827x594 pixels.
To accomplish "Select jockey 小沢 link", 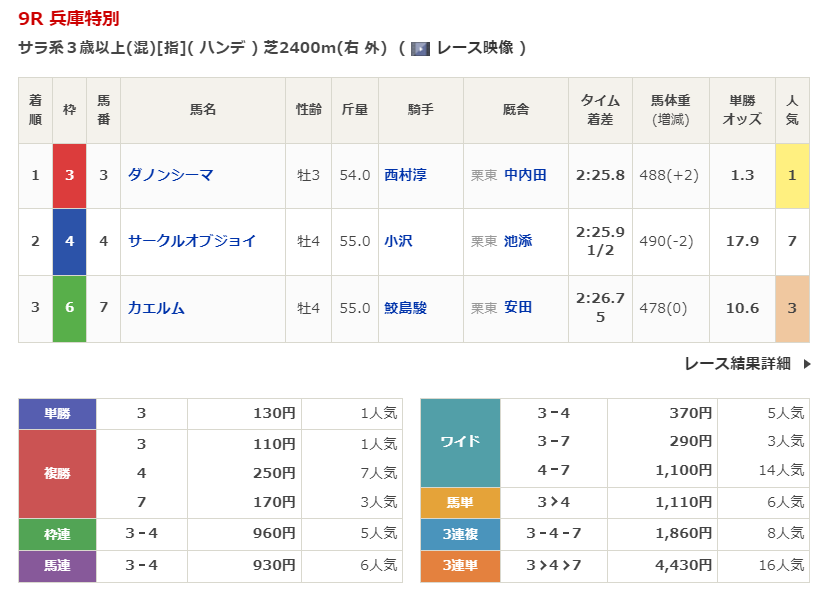I will (x=398, y=241).
